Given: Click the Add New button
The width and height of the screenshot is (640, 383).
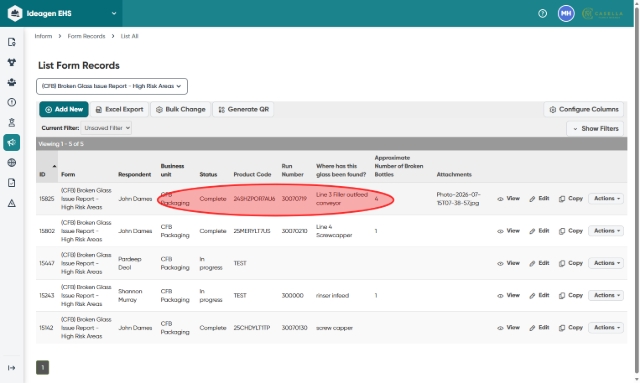Looking at the screenshot, I should coord(64,109).
